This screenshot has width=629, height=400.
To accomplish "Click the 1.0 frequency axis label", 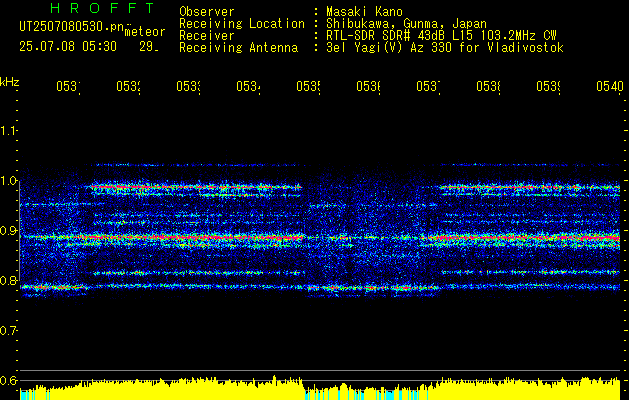I will pyautogui.click(x=8, y=181).
